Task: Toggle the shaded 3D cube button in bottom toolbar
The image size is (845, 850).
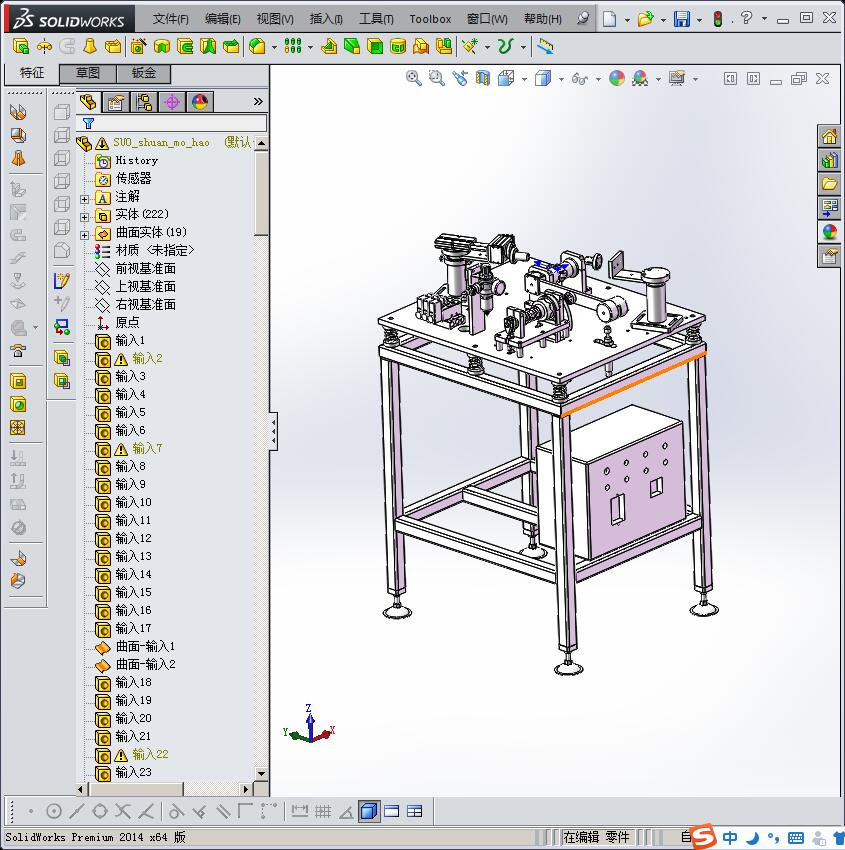Action: [369, 812]
